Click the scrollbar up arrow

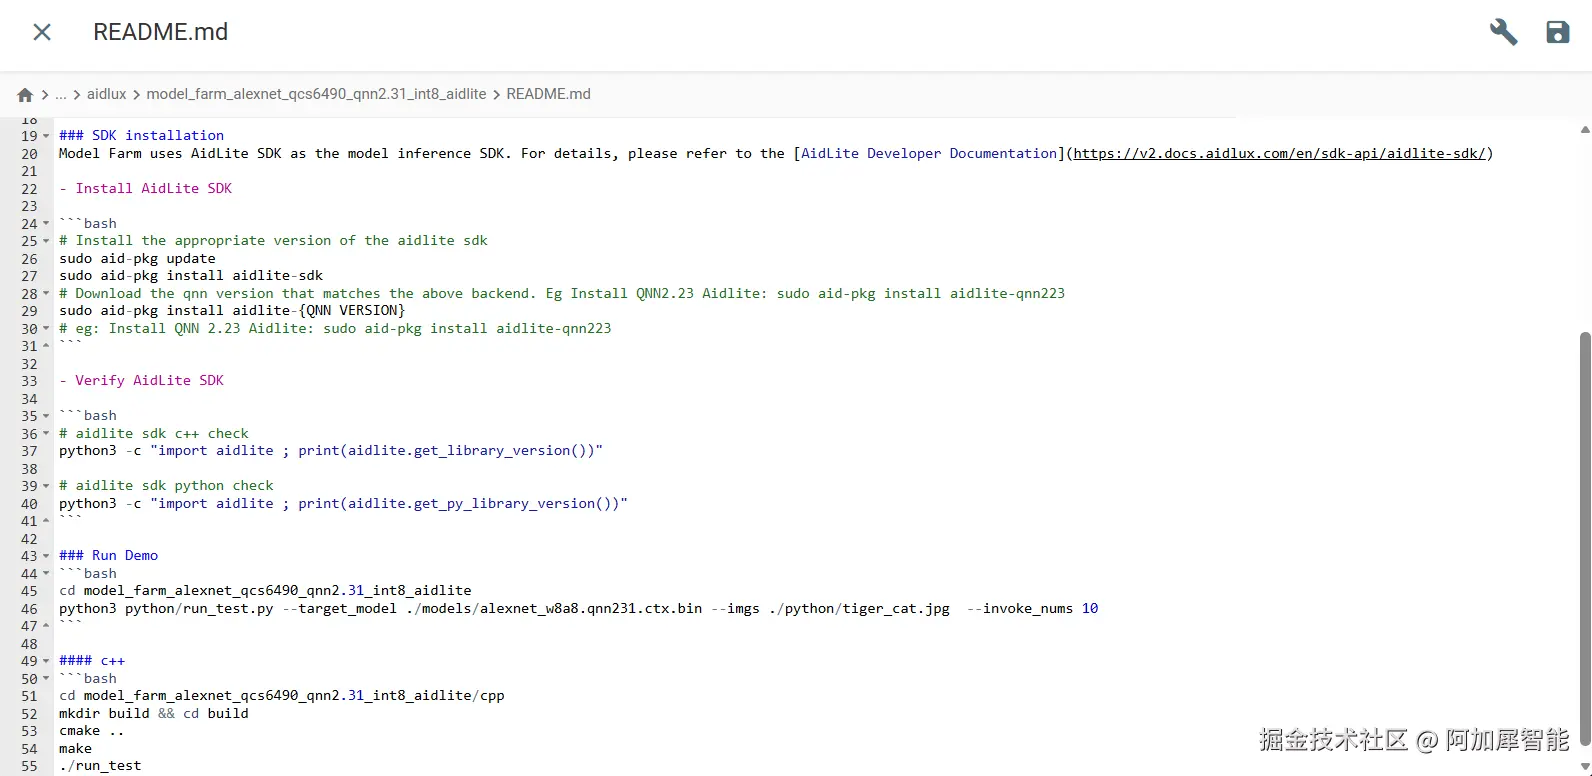click(x=1585, y=129)
